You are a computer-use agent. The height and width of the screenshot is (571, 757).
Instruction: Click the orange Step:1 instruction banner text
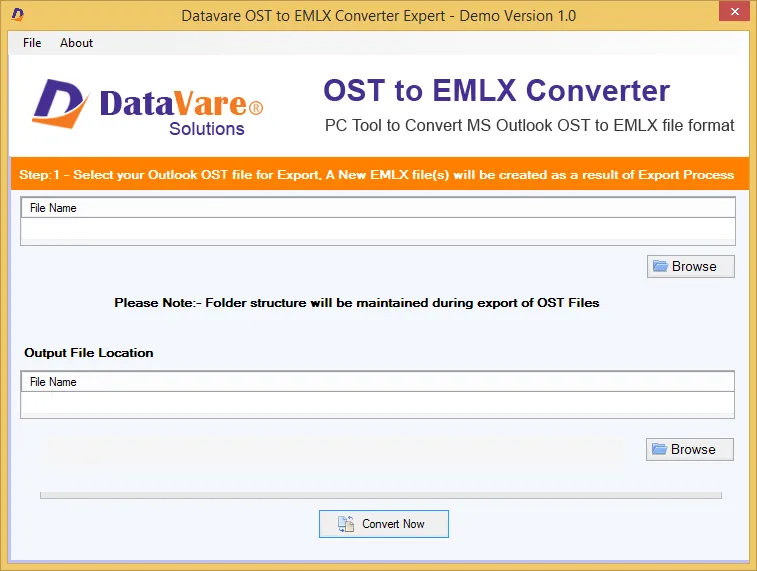click(x=377, y=175)
